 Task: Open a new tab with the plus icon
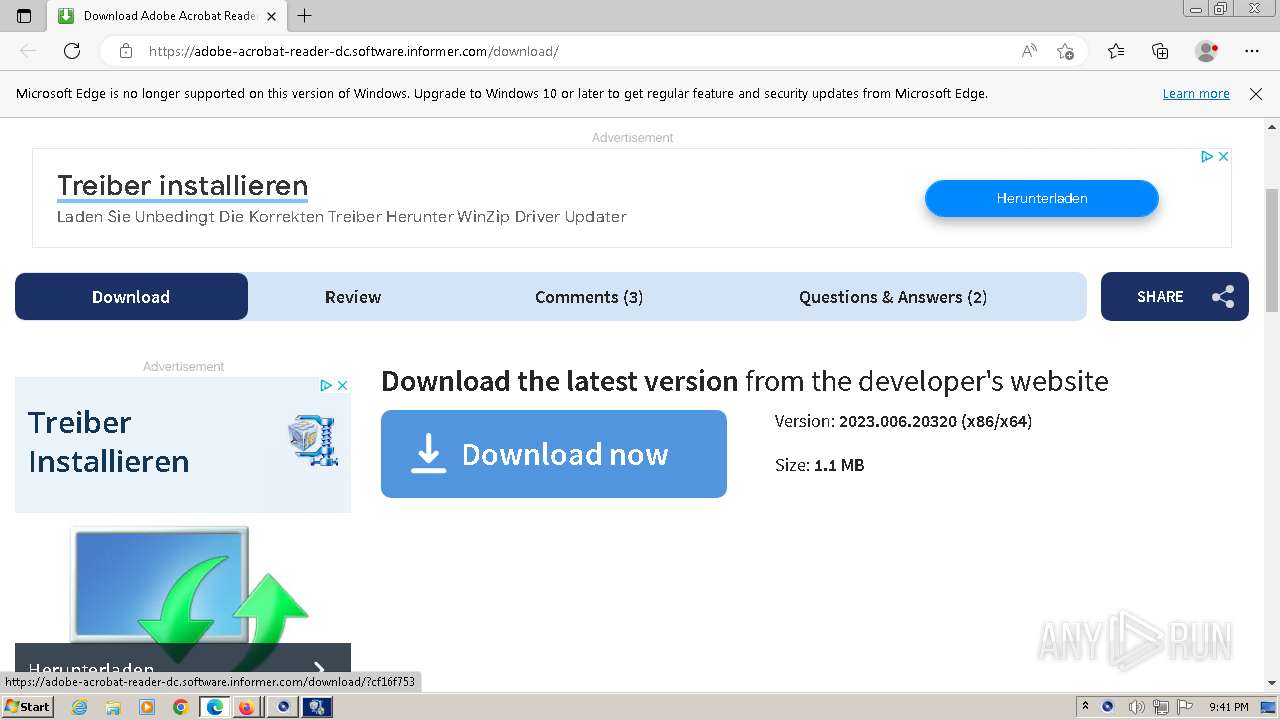click(x=305, y=16)
